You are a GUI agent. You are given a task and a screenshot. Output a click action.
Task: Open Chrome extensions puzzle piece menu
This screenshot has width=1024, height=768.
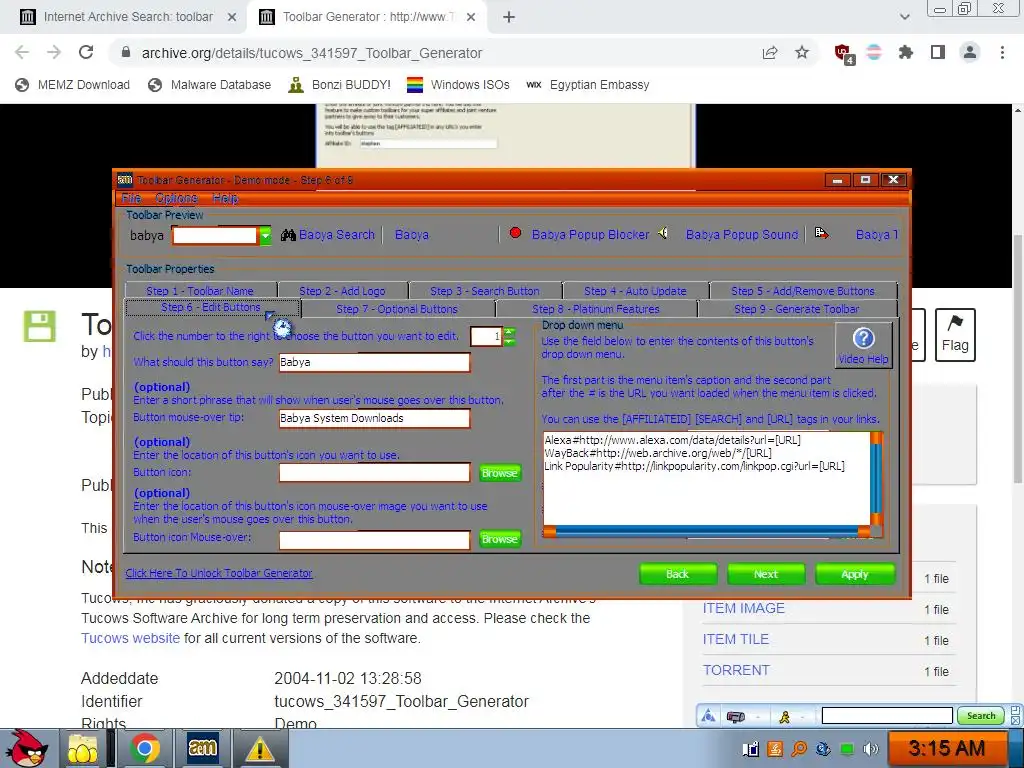[906, 53]
